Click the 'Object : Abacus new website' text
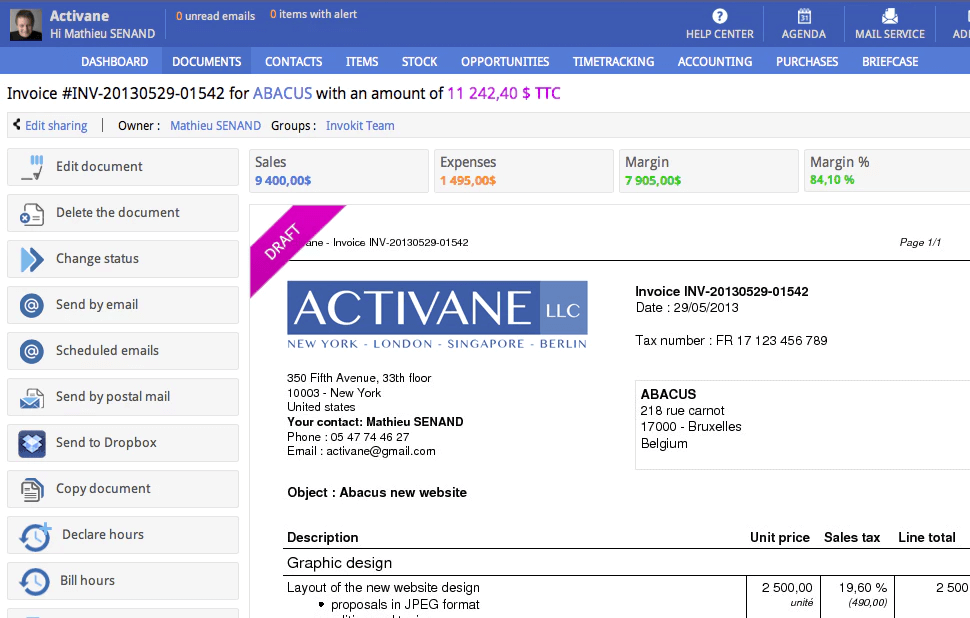Screen dimensions: 970x618 (377, 492)
